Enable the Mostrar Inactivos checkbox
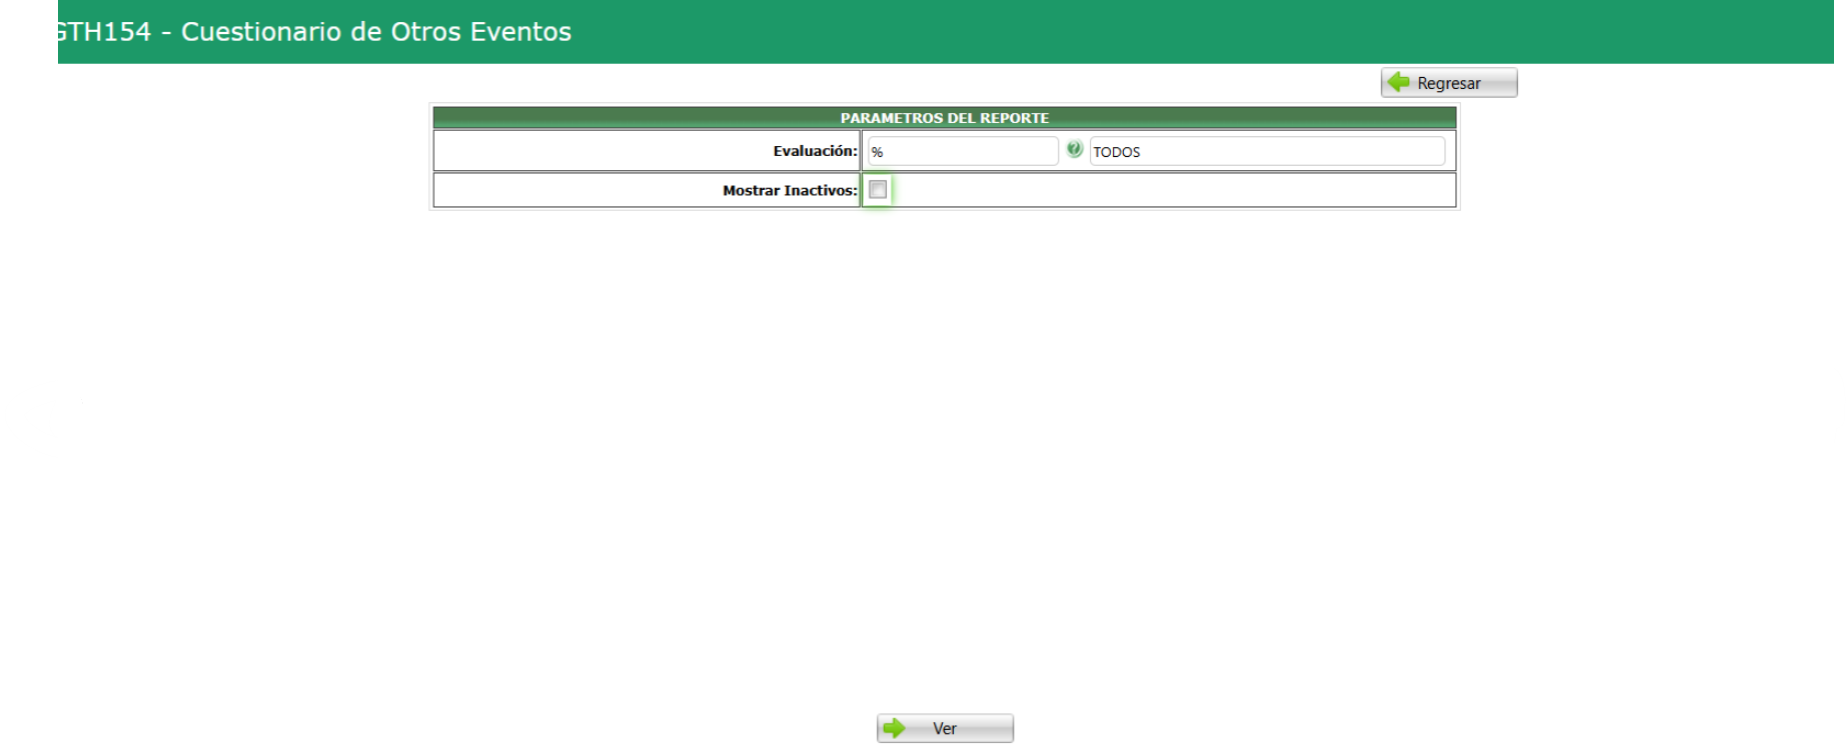 click(878, 190)
